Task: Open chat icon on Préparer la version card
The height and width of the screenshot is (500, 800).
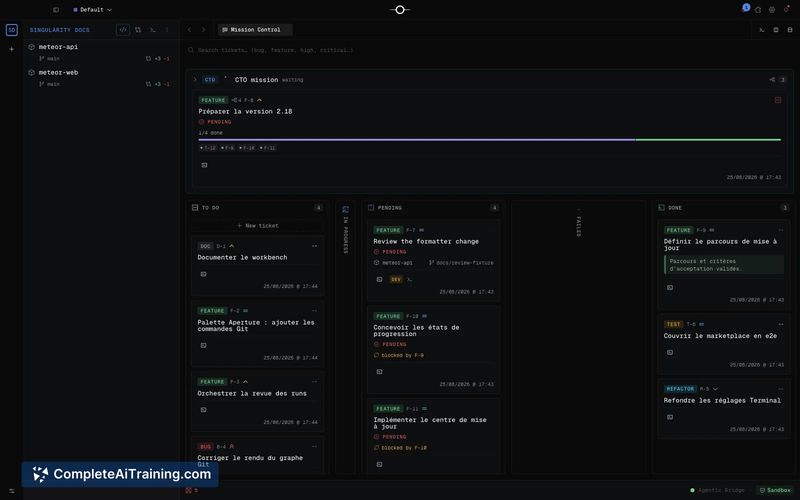Action: point(205,165)
